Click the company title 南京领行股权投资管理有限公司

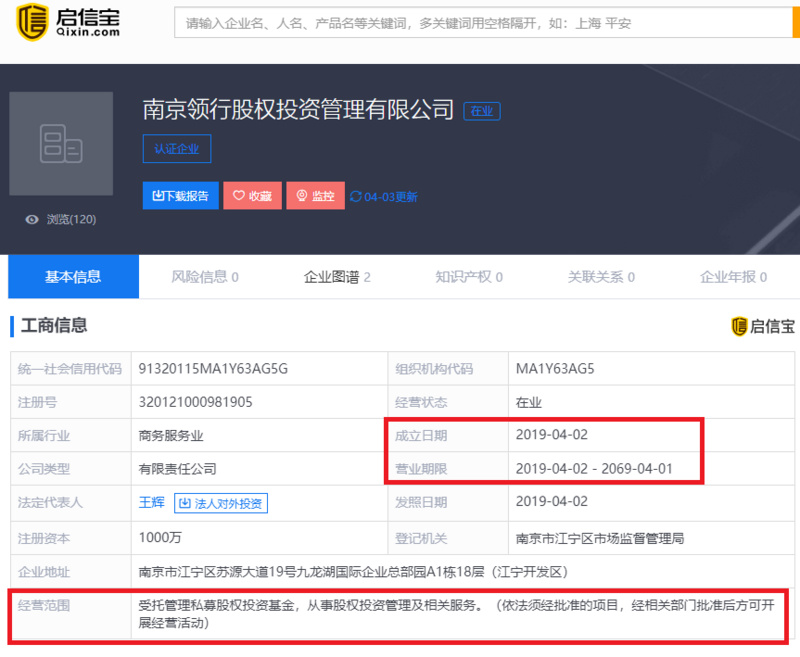click(x=298, y=110)
